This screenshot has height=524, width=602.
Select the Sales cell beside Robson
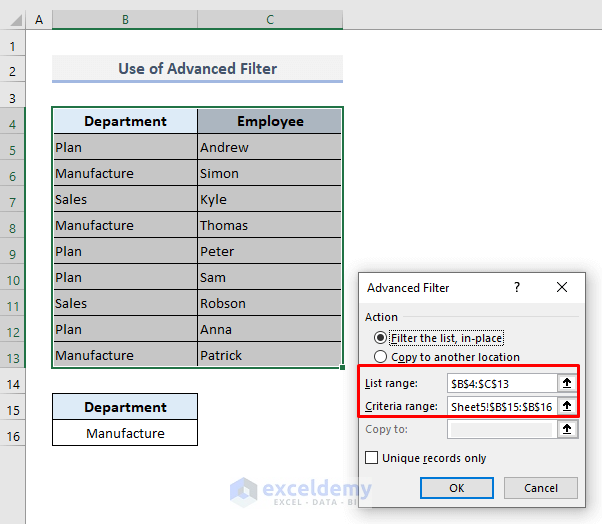(125, 304)
